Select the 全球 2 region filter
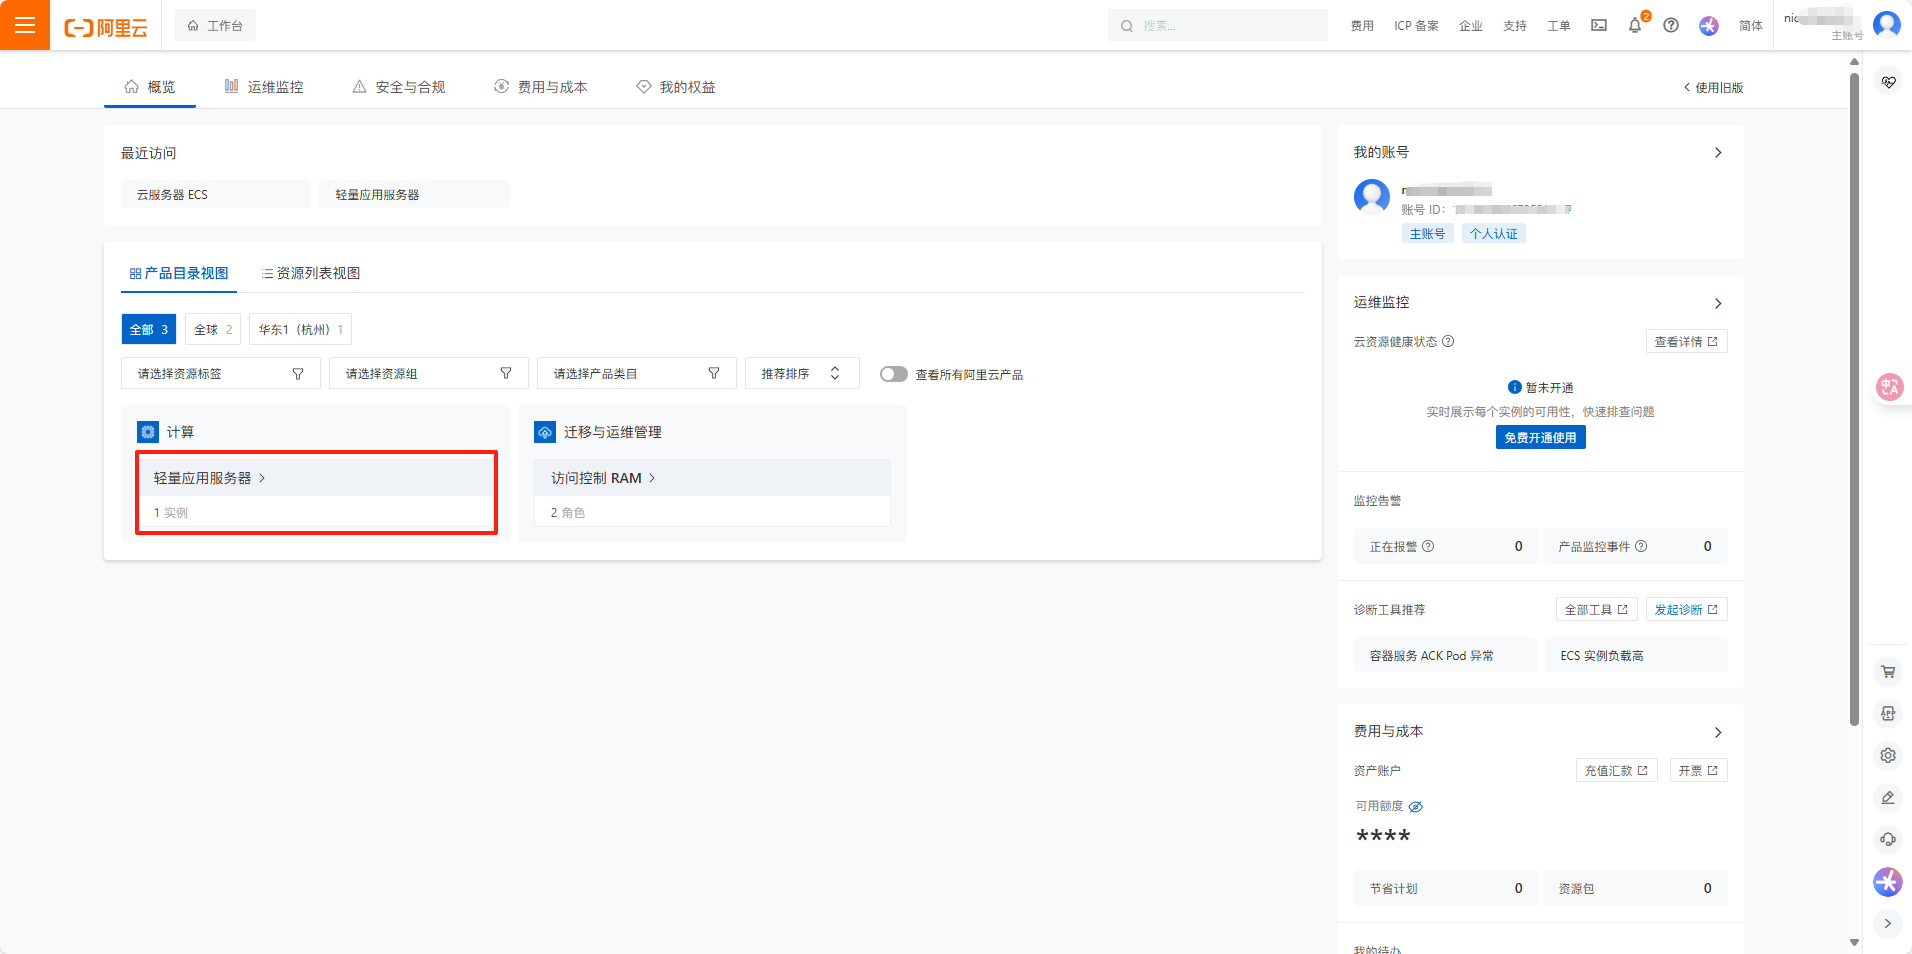Screen dimensions: 1912x954 pyautogui.click(x=213, y=329)
